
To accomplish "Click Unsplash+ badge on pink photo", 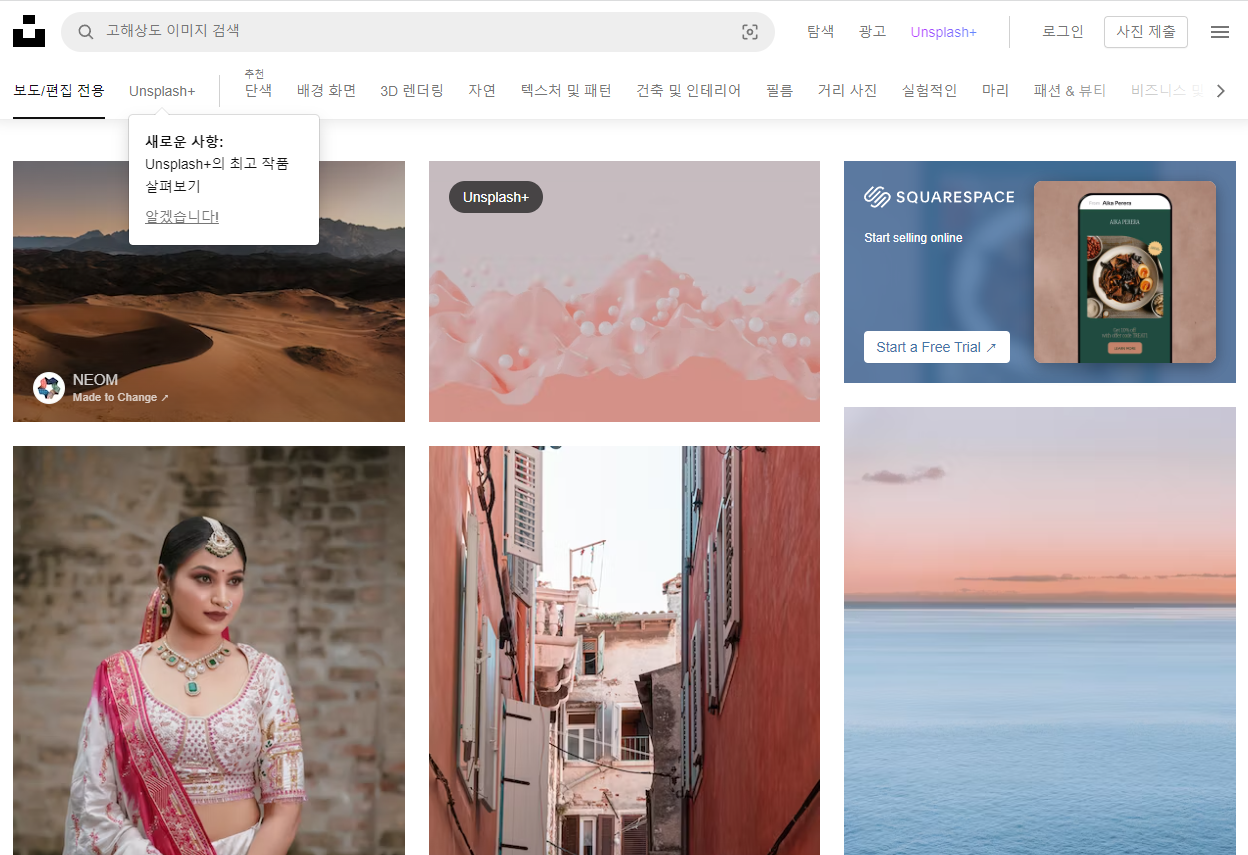I will click(x=496, y=197).
